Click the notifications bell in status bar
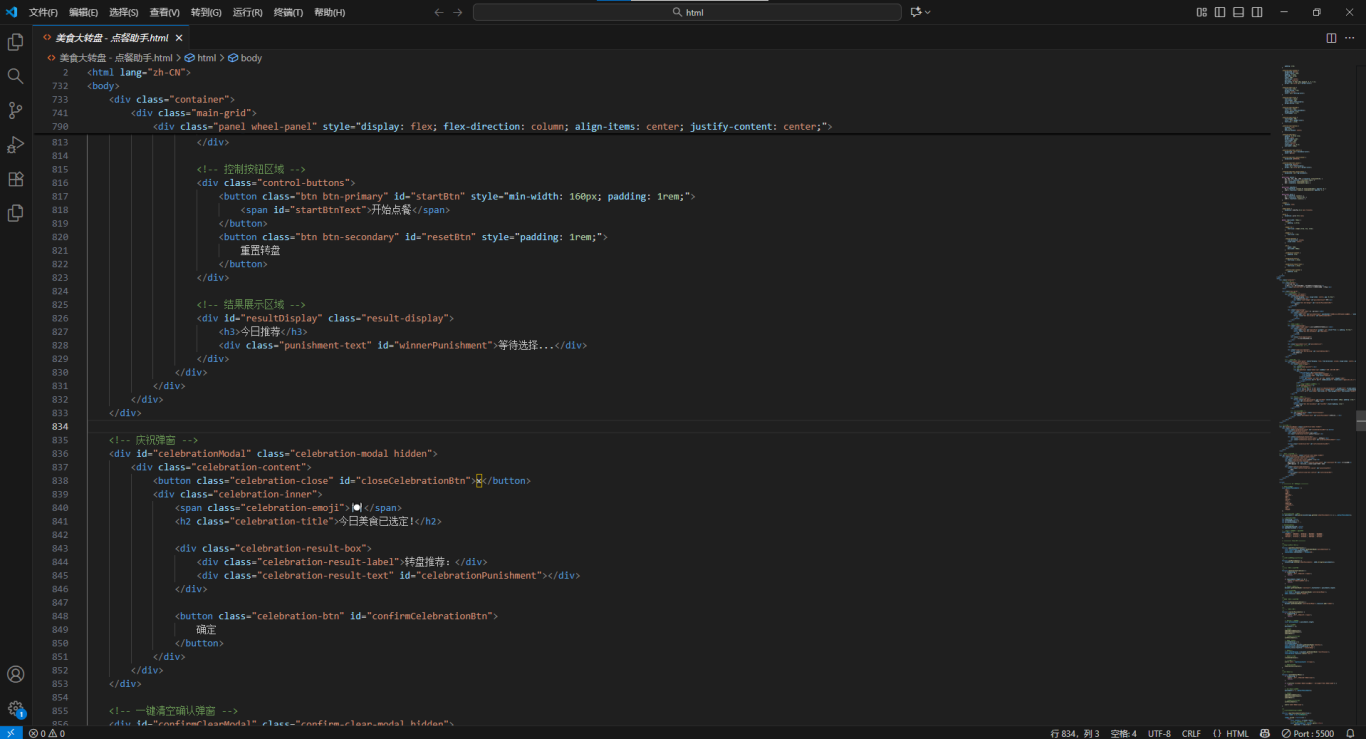 pyautogui.click(x=1350, y=733)
